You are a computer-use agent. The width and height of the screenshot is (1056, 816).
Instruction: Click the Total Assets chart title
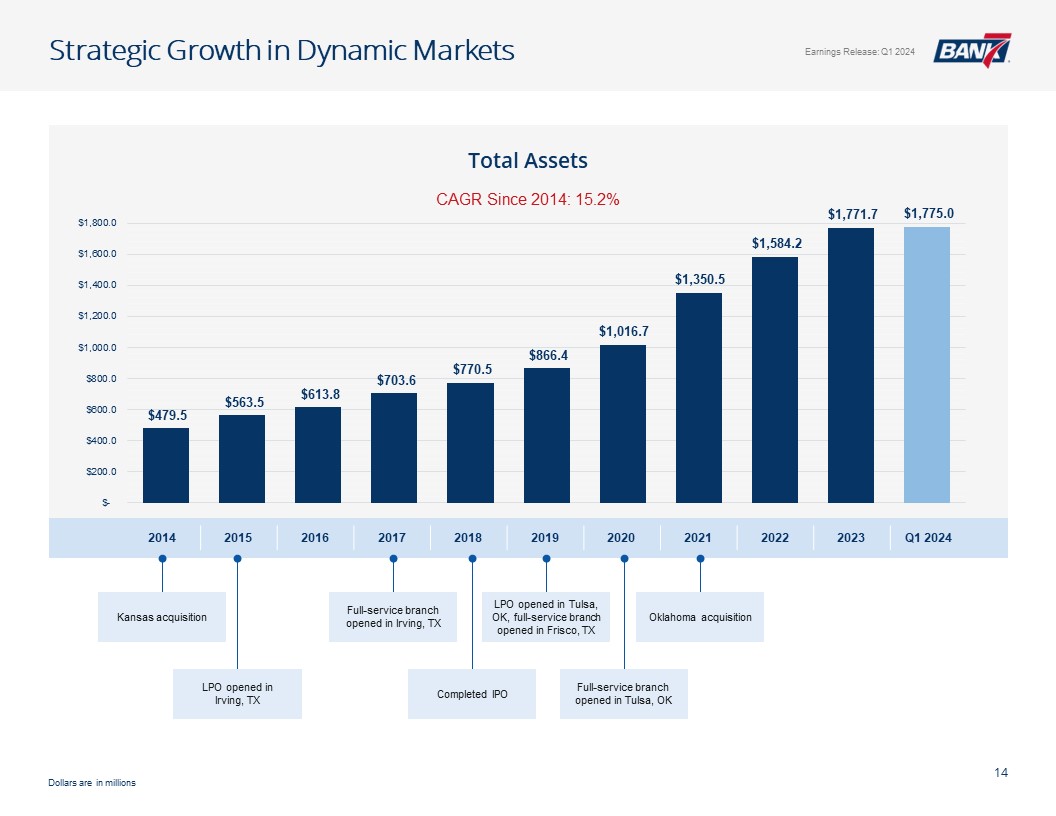[528, 161]
